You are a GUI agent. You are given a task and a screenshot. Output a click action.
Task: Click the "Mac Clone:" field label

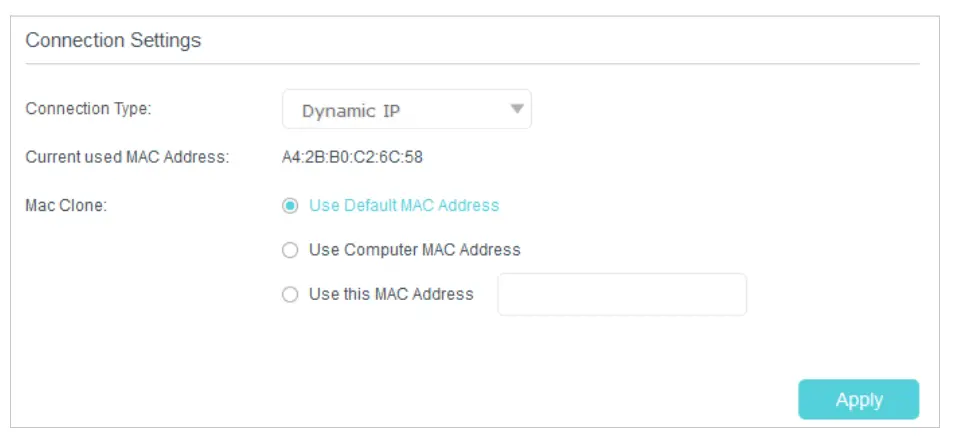[x=67, y=205]
